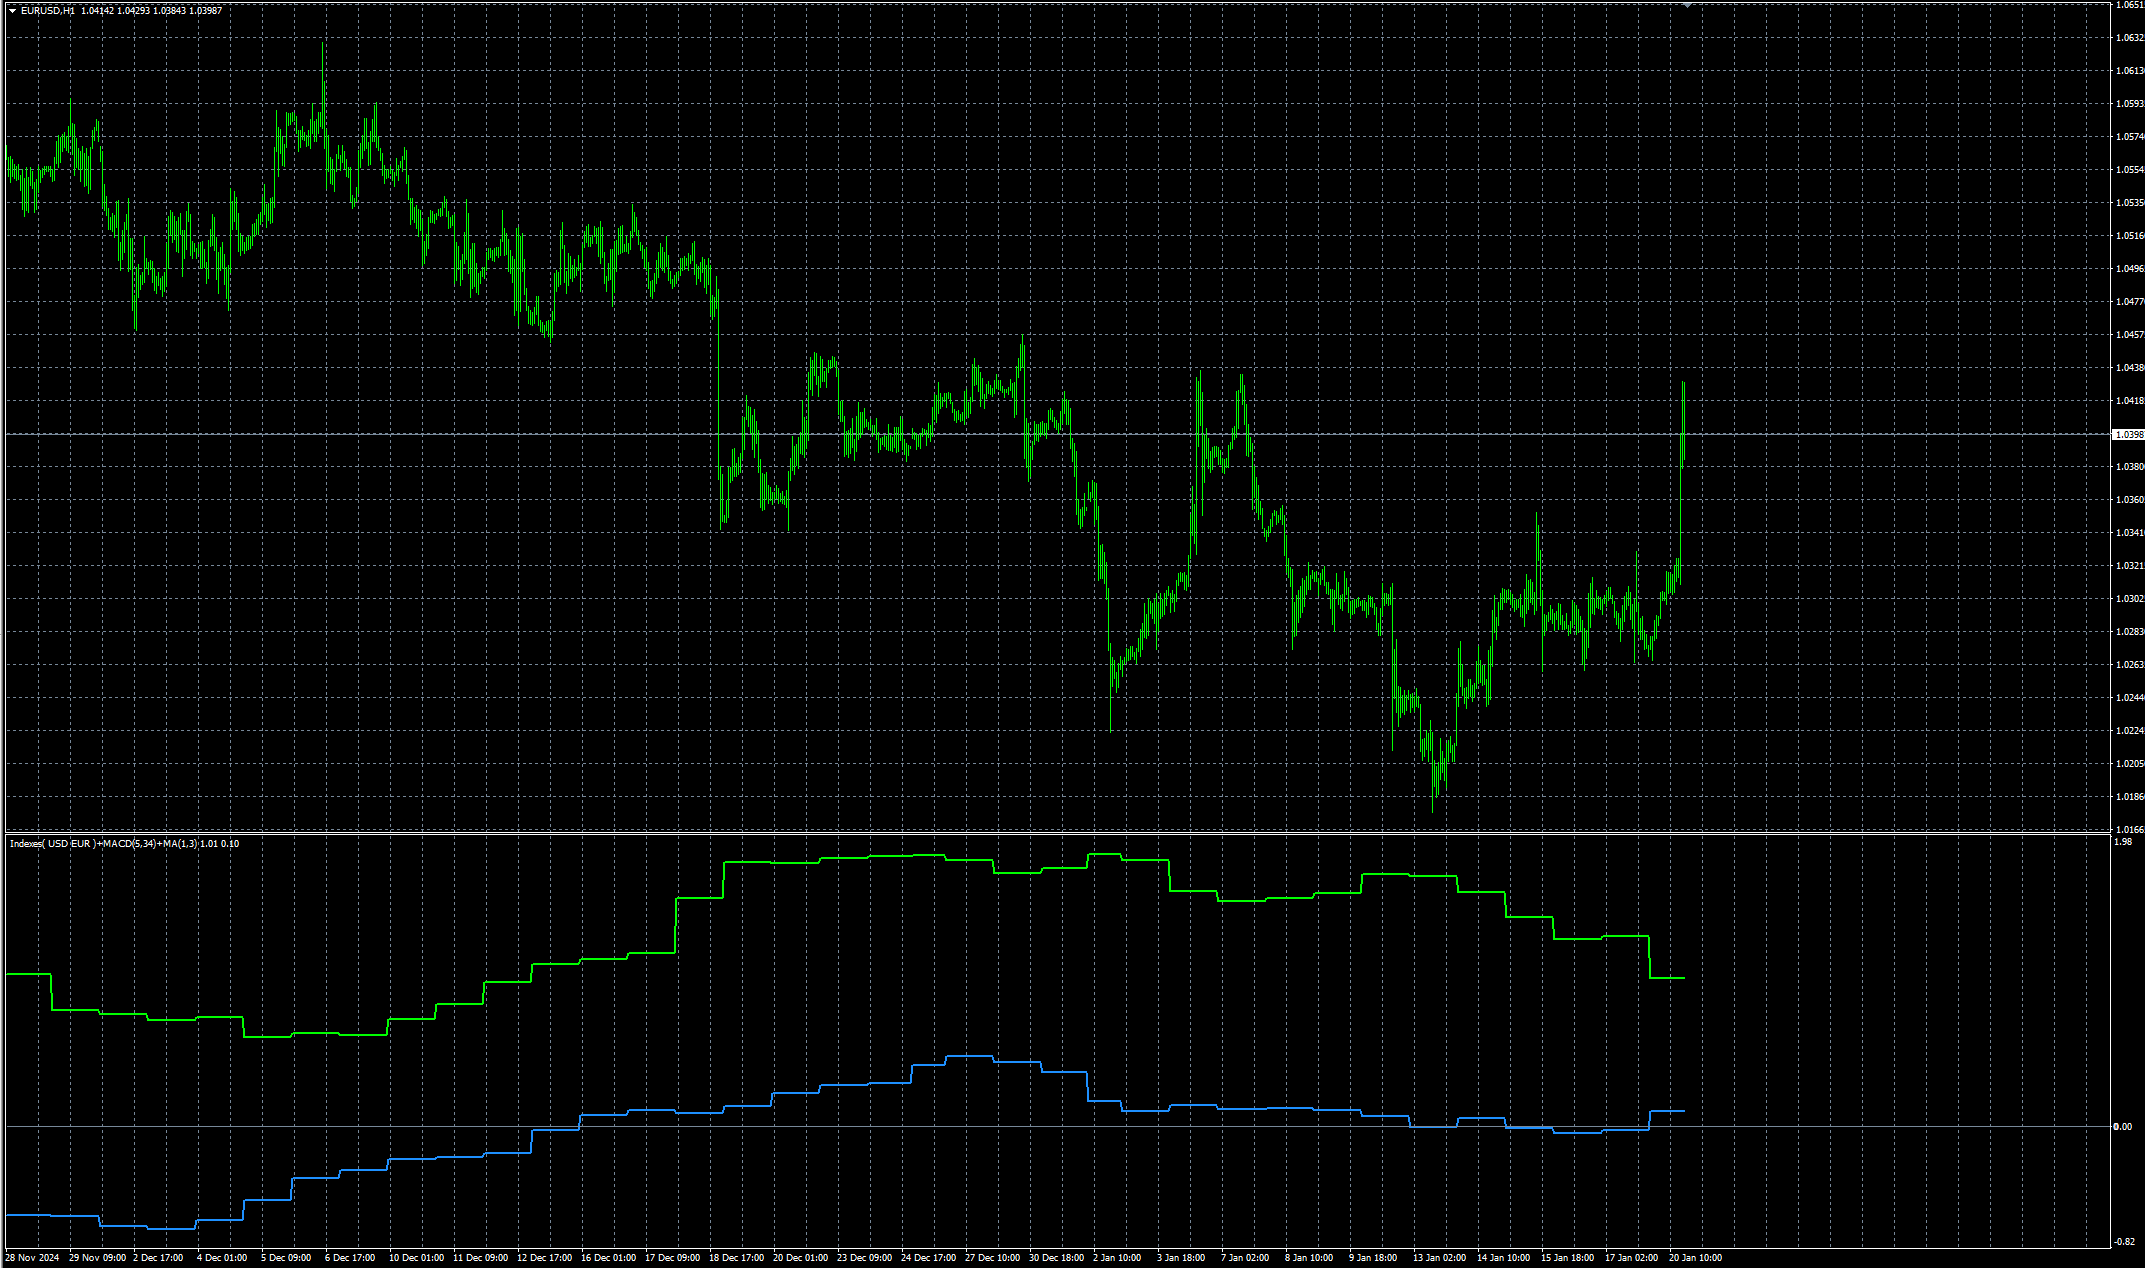Click the 12 Dec 17:00 time label
This screenshot has height=1268, width=2145.
pos(545,1258)
